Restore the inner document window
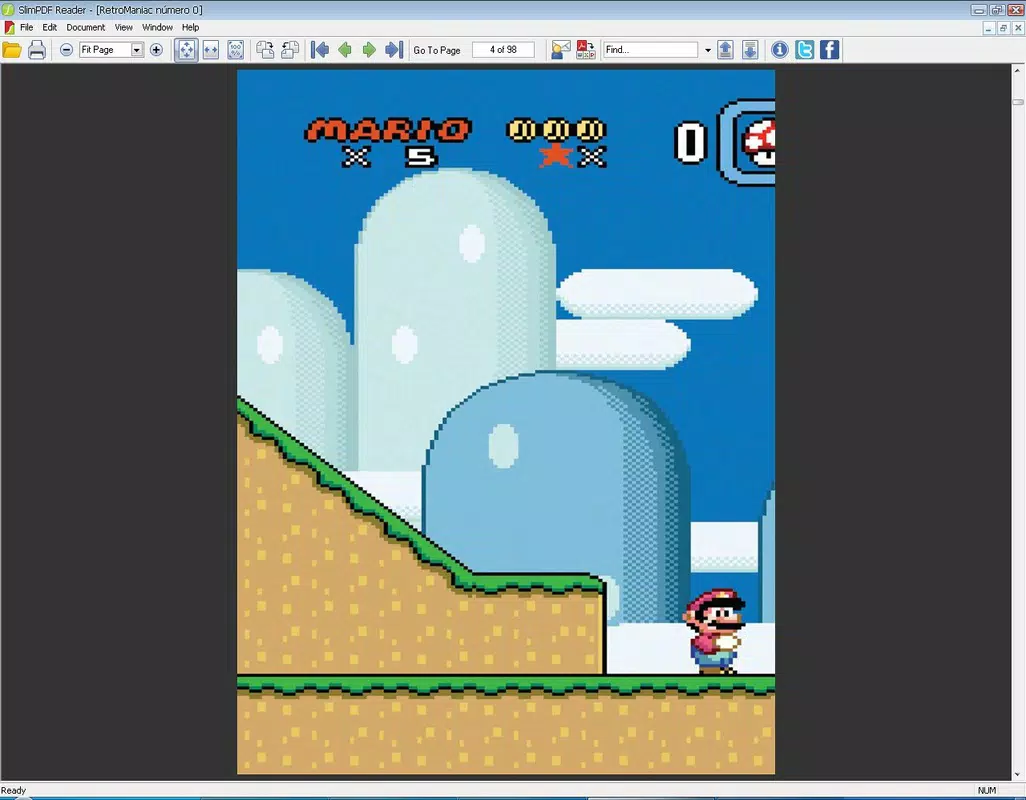Viewport: 1026px width, 800px height. (x=1003, y=28)
